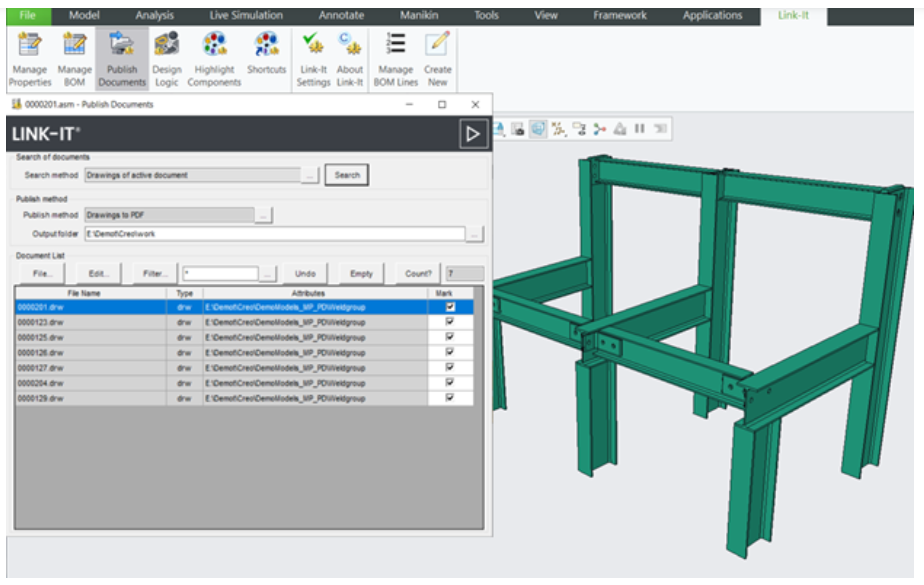Click the Search method field

(x=193, y=175)
